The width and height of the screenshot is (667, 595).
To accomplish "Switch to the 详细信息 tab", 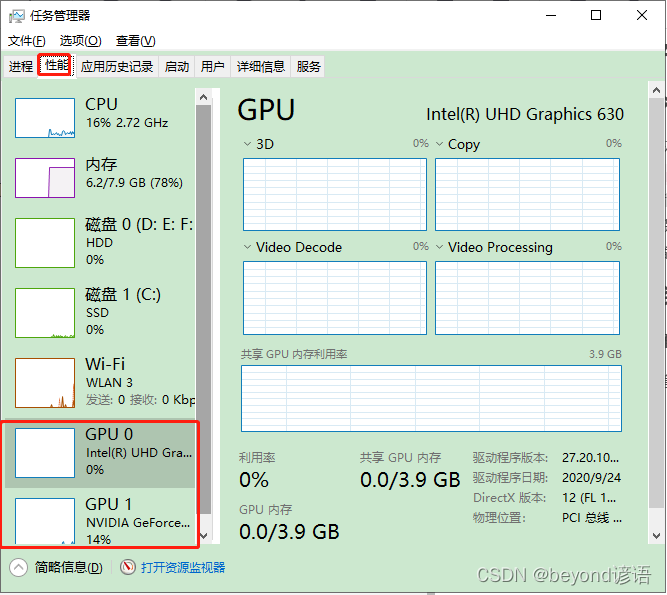I will pos(260,66).
